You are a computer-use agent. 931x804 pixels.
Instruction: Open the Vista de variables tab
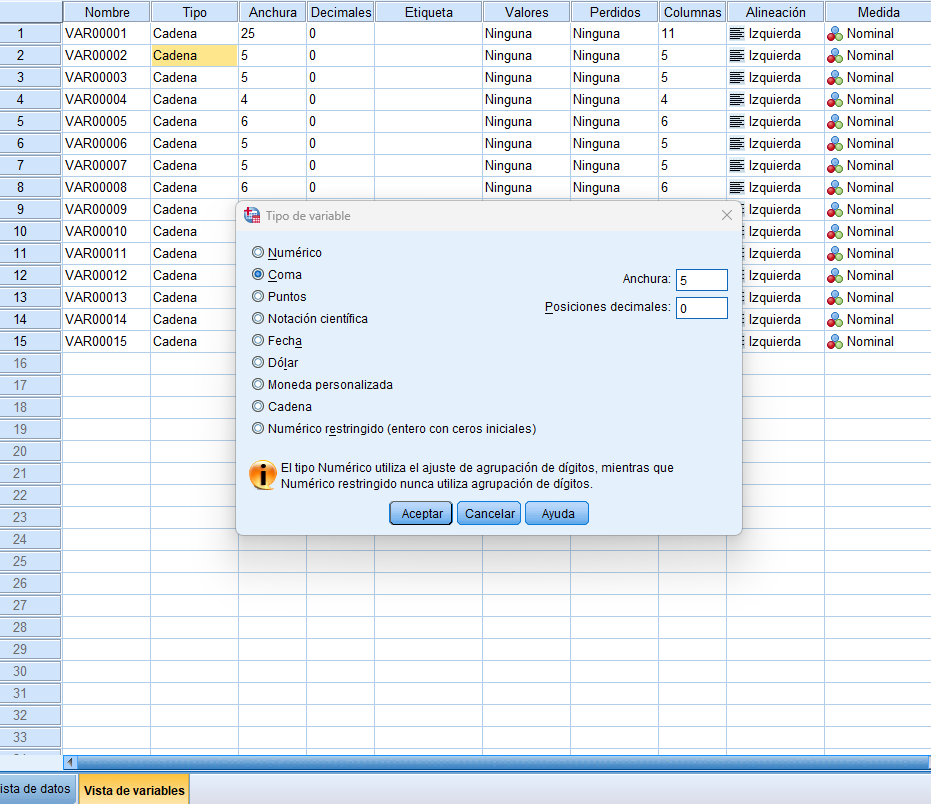[134, 790]
